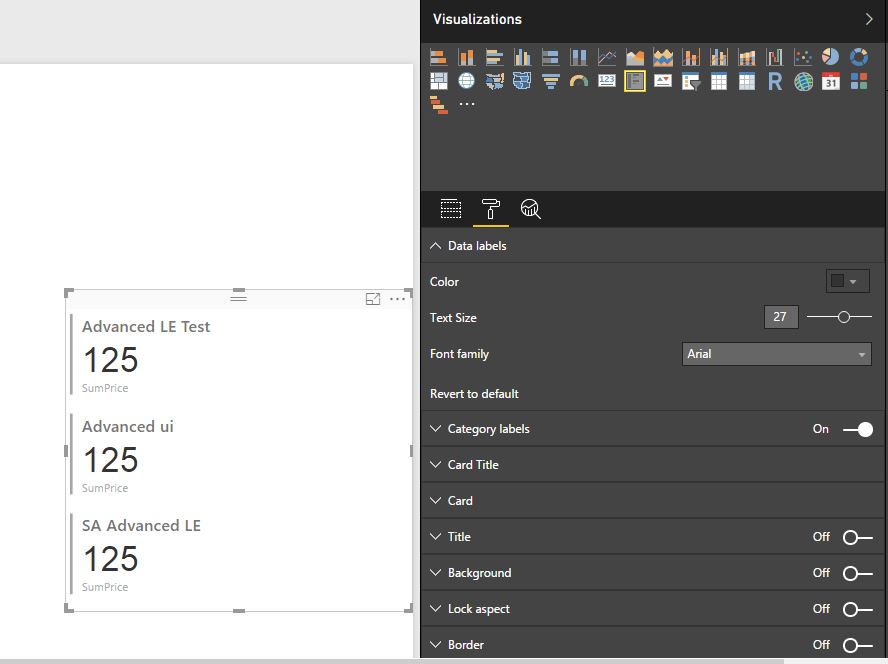Expand the Title section
The width and height of the screenshot is (888, 664).
(x=435, y=537)
